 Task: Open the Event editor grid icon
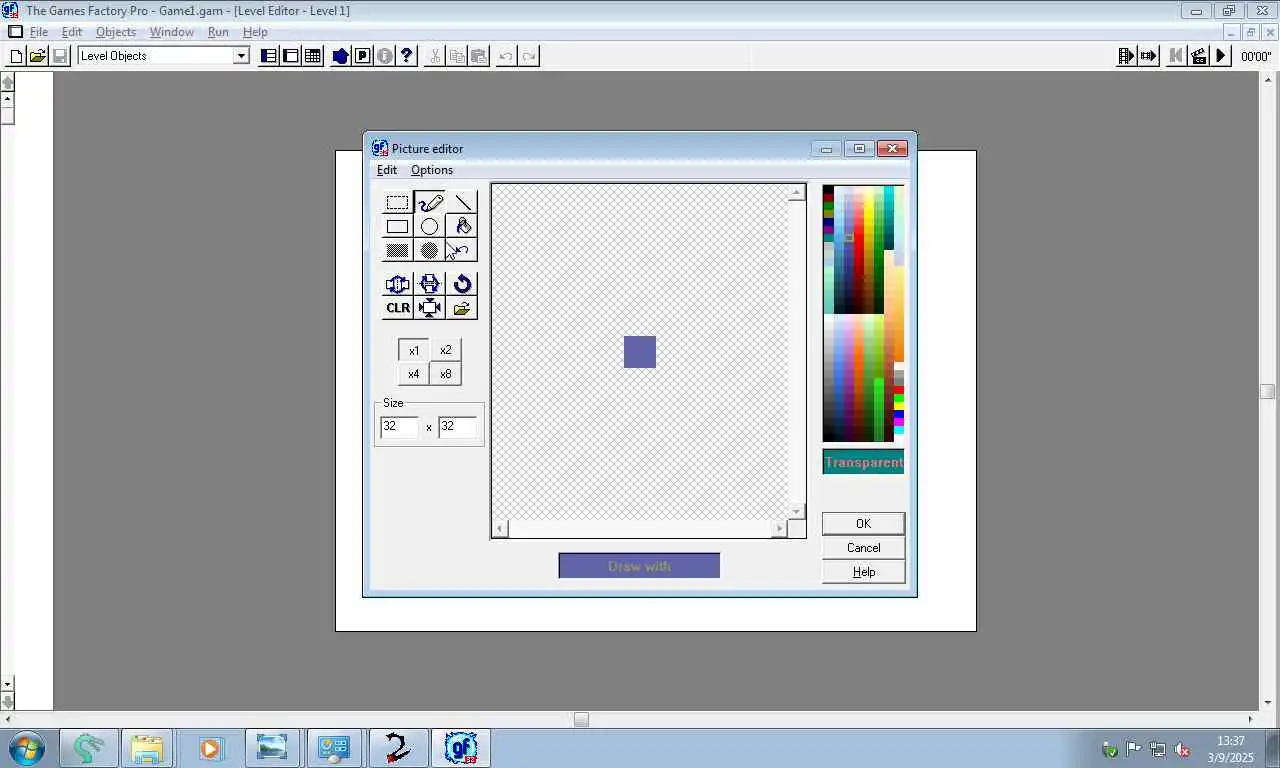click(x=313, y=56)
